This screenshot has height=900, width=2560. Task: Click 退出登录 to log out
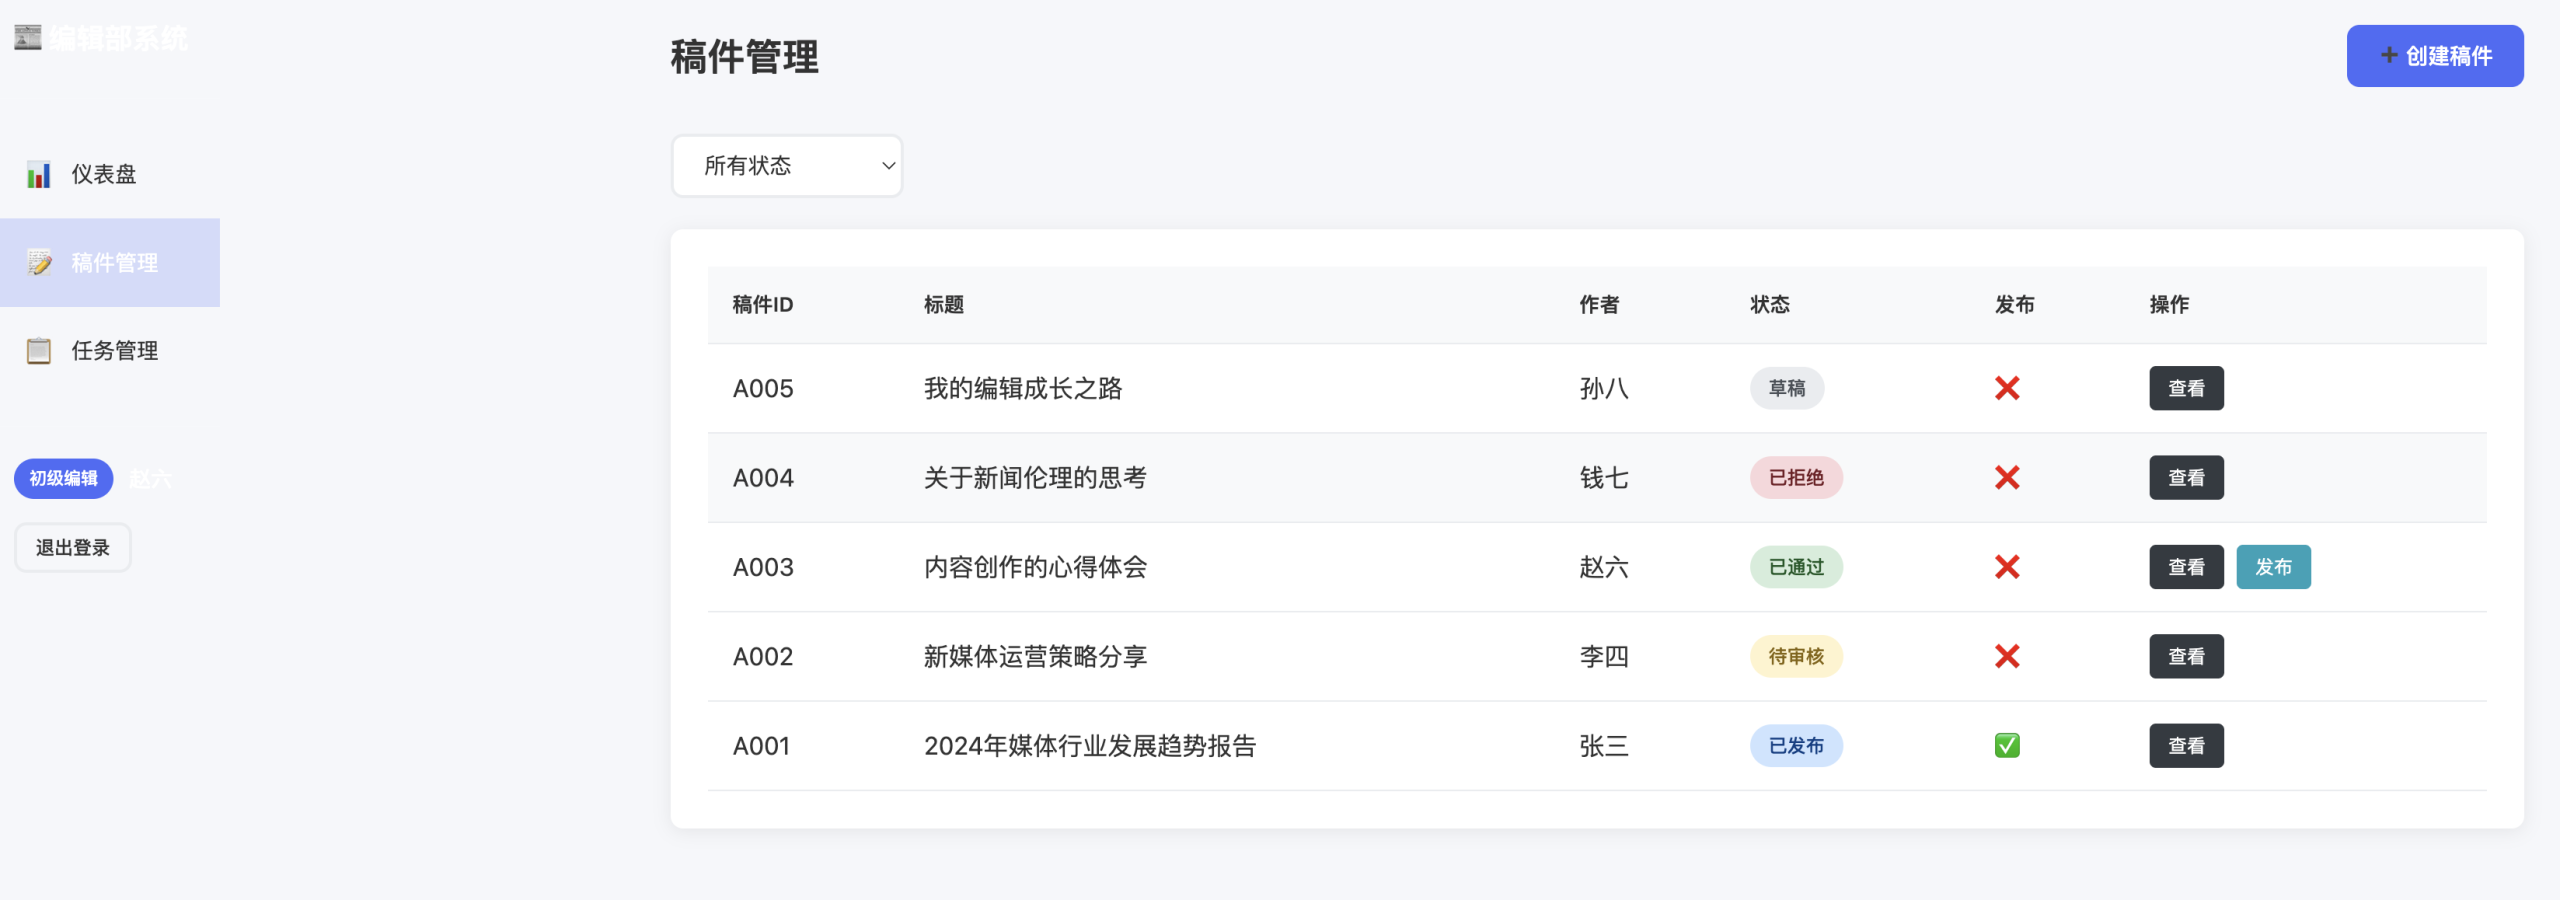pos(72,547)
